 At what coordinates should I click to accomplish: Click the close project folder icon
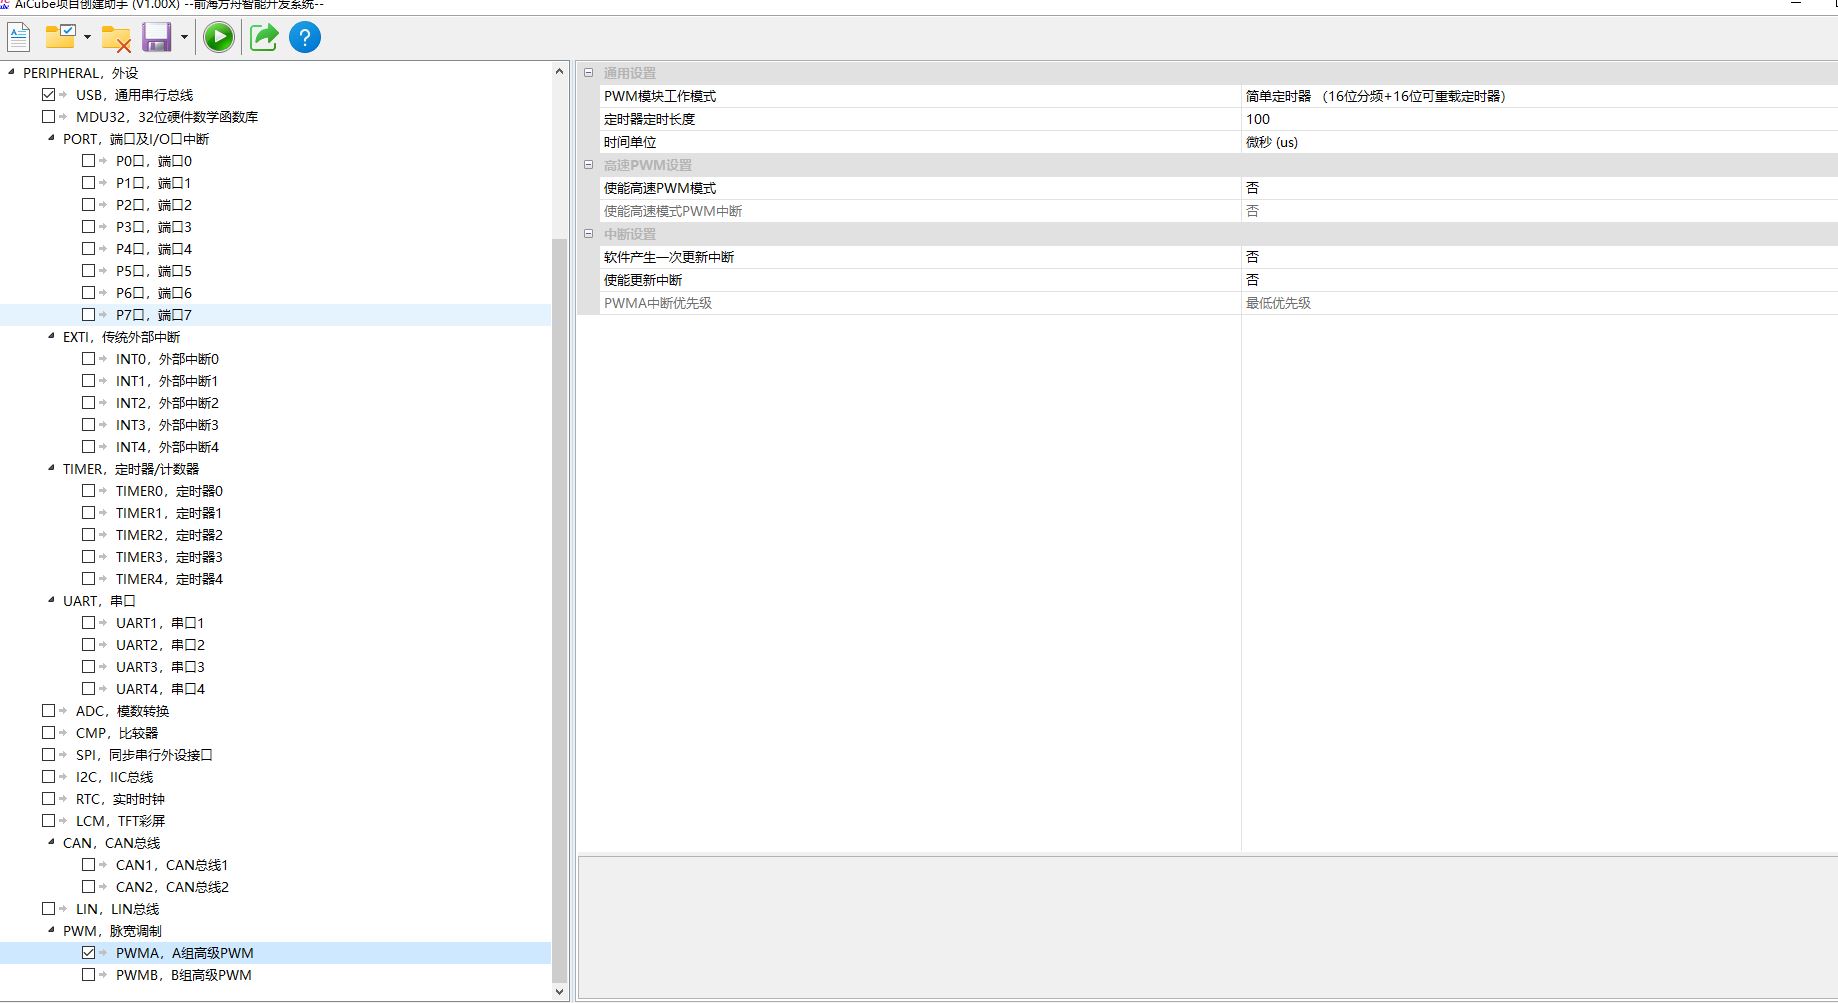point(116,38)
